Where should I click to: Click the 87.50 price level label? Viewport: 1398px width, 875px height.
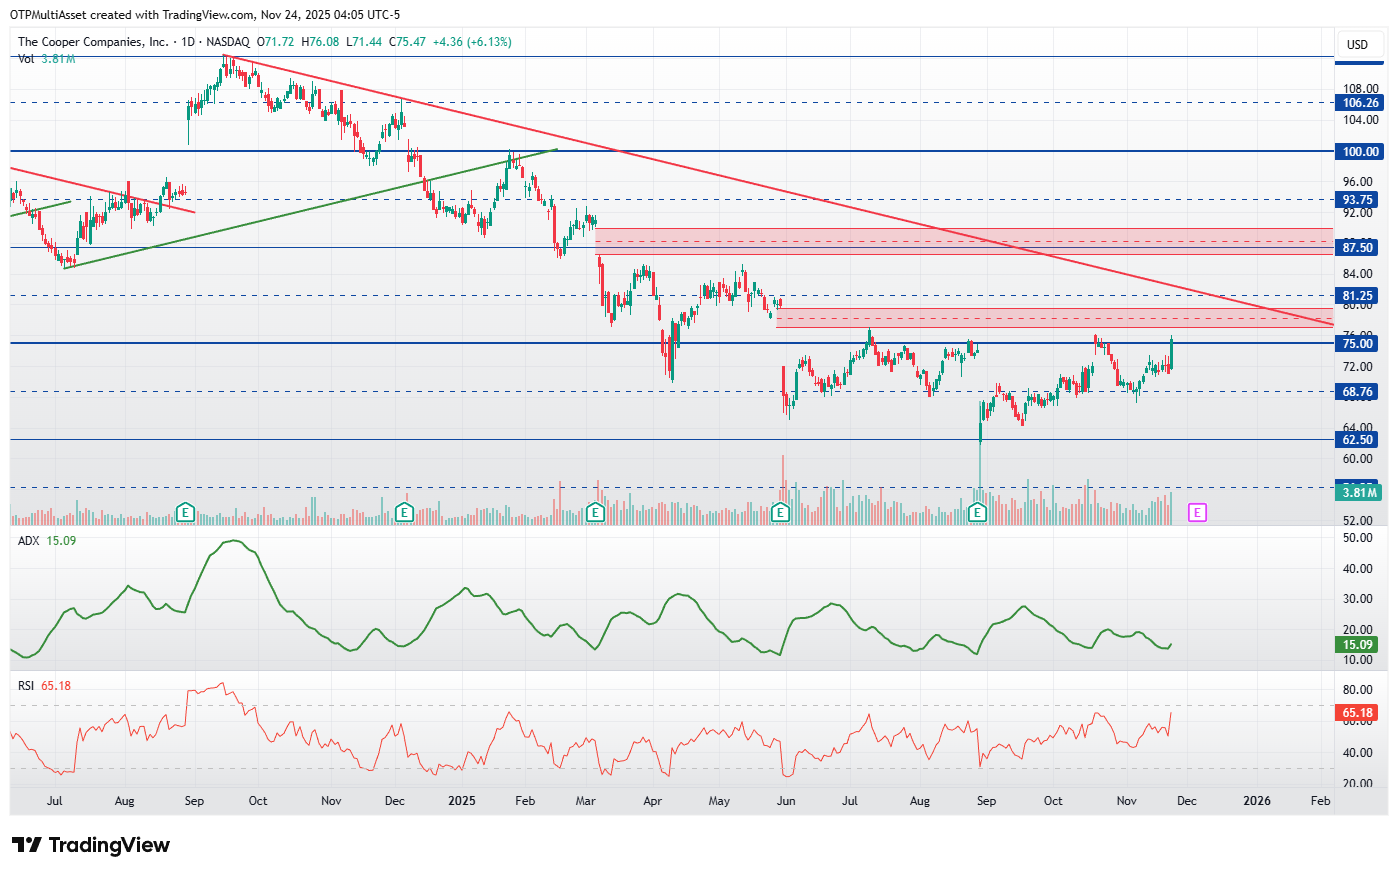pyautogui.click(x=1357, y=248)
